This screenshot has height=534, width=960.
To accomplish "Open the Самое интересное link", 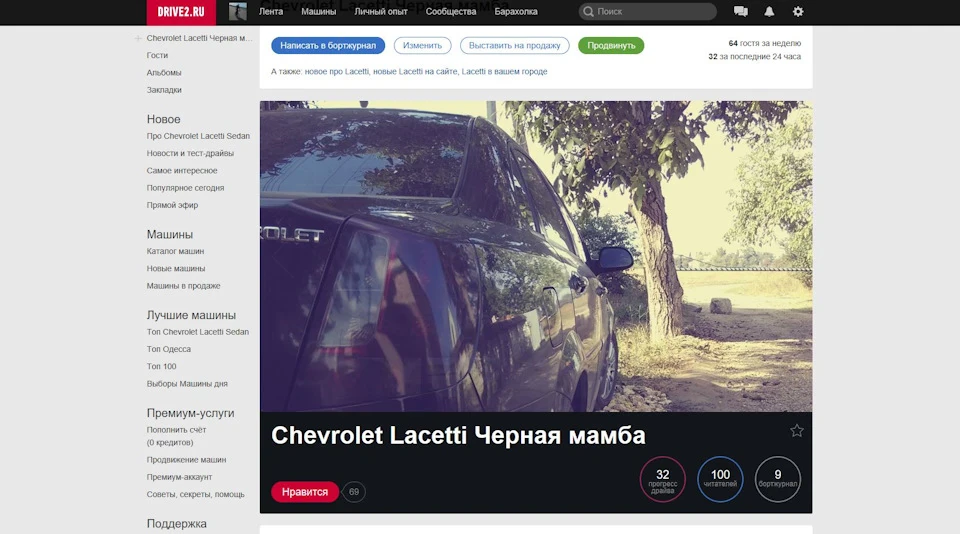I will 182,170.
